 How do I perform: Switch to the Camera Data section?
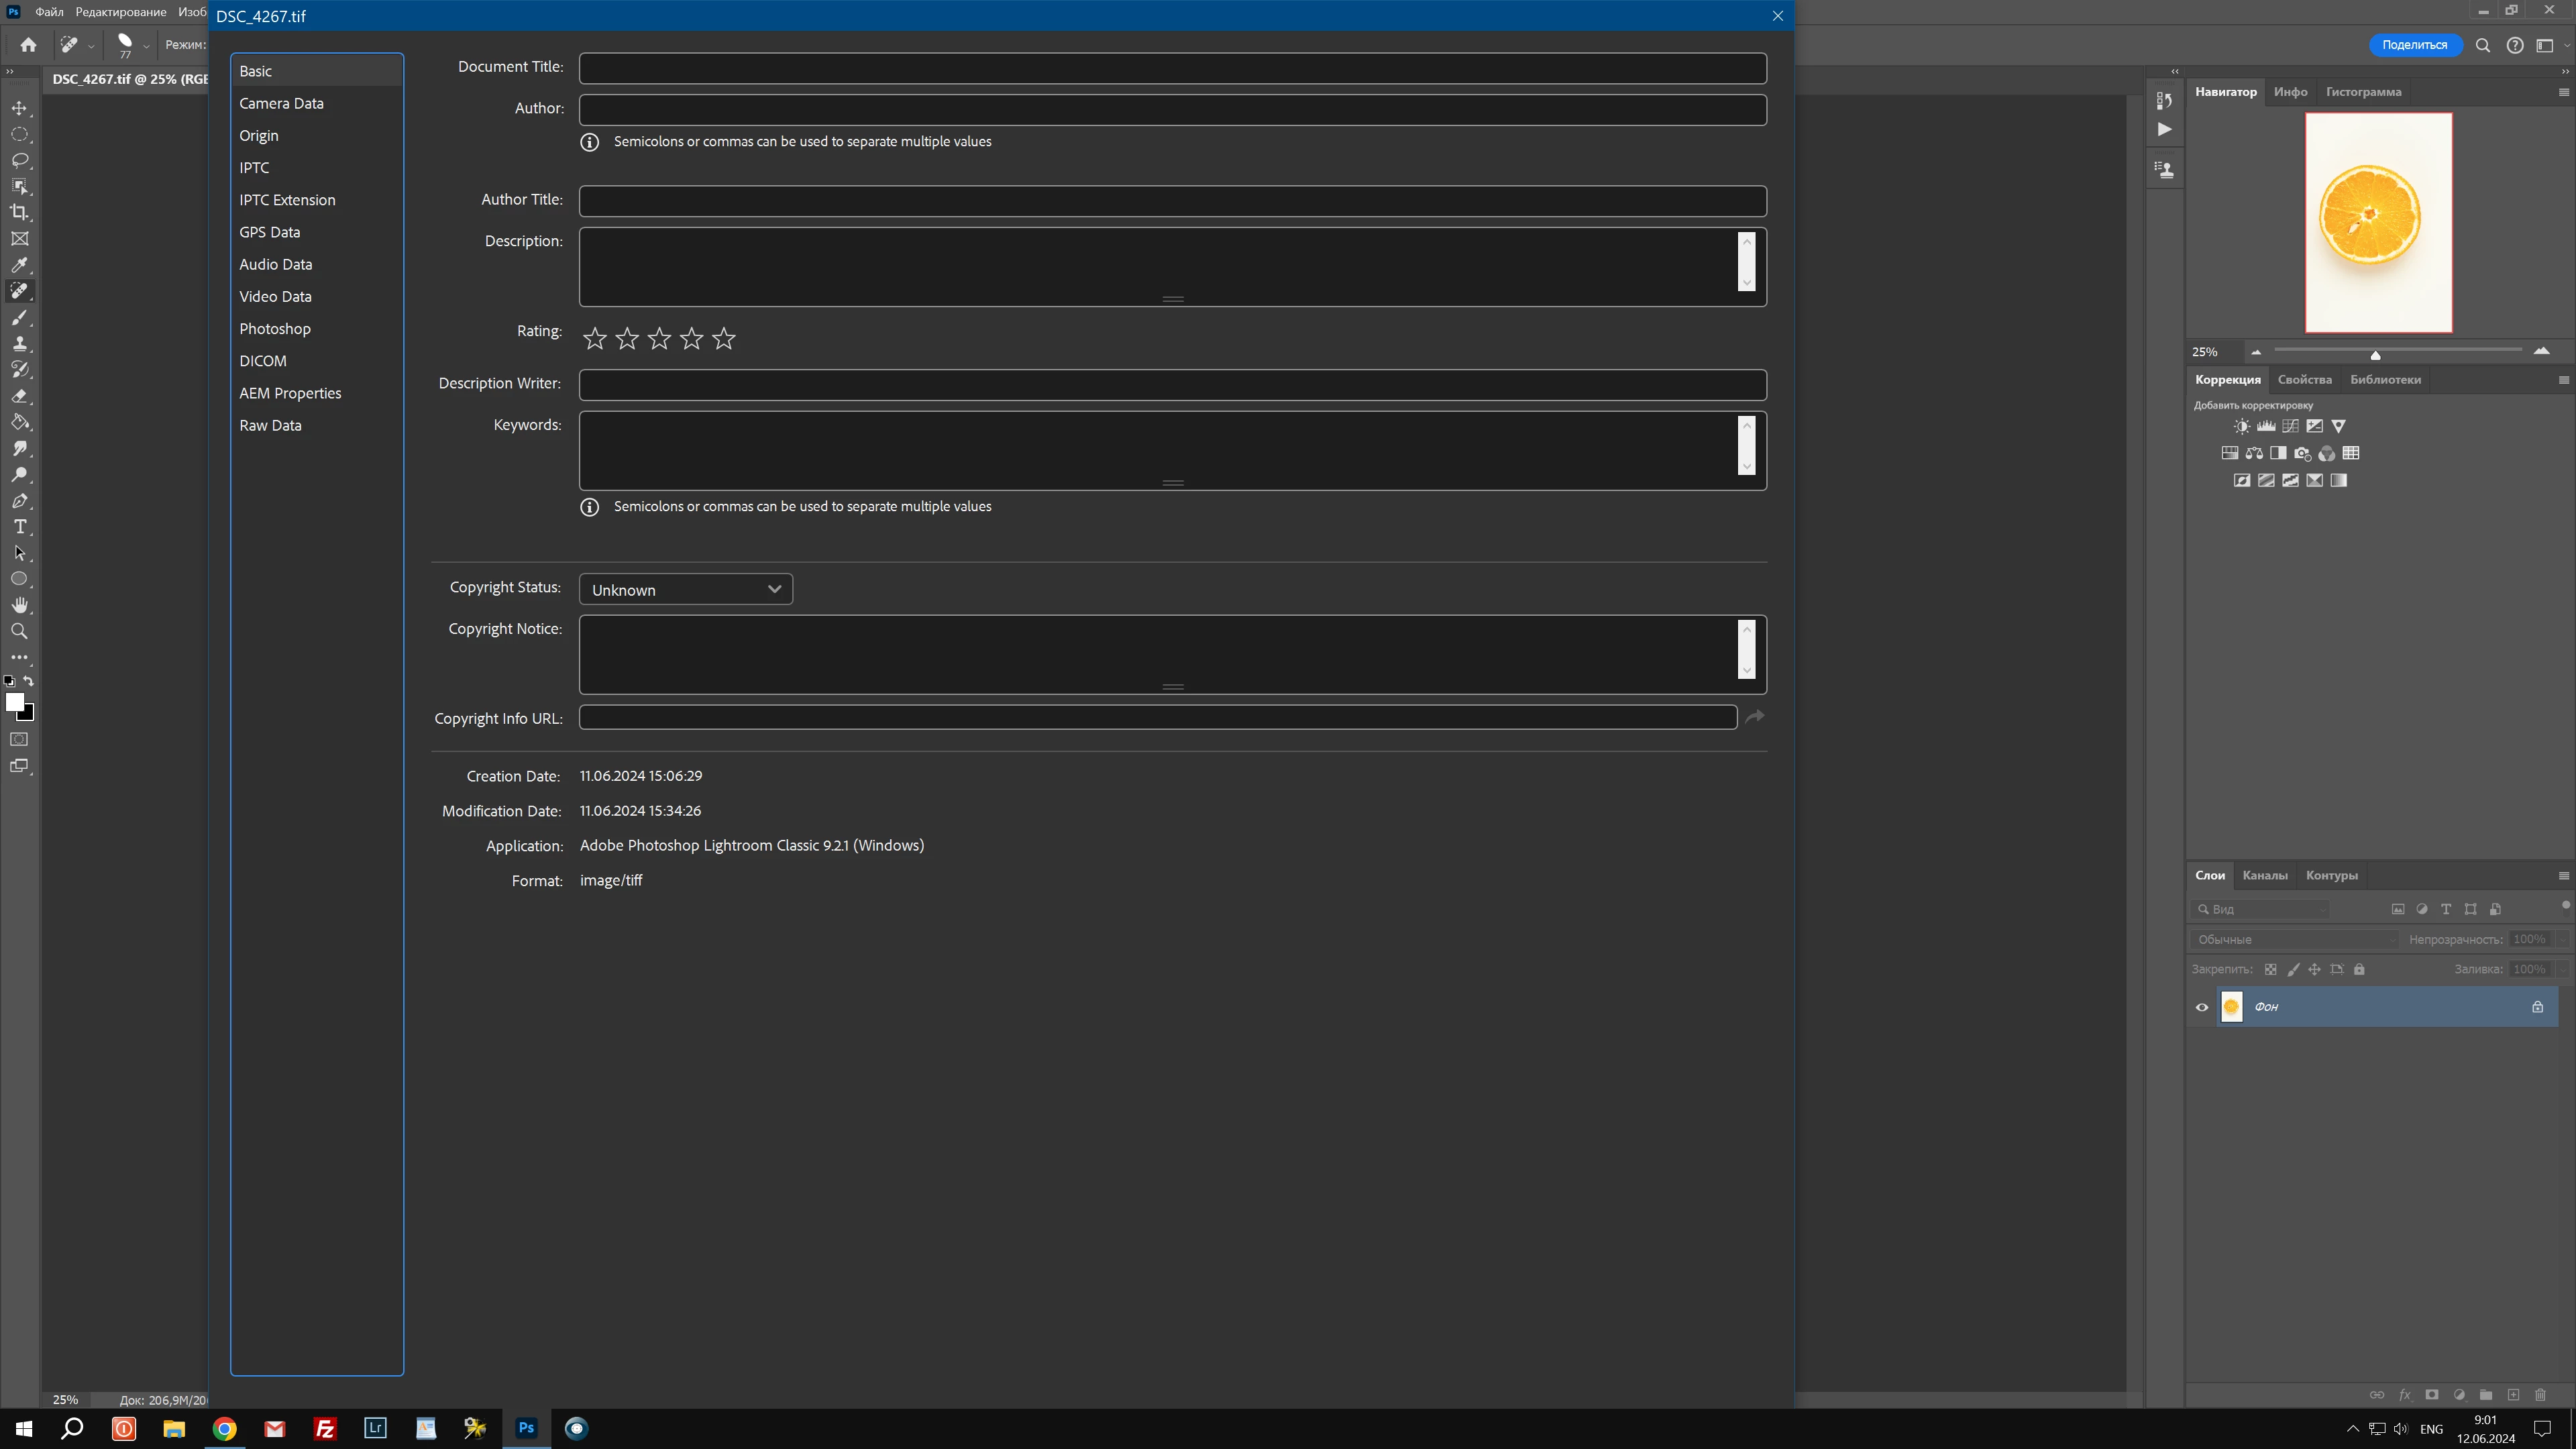(x=281, y=103)
